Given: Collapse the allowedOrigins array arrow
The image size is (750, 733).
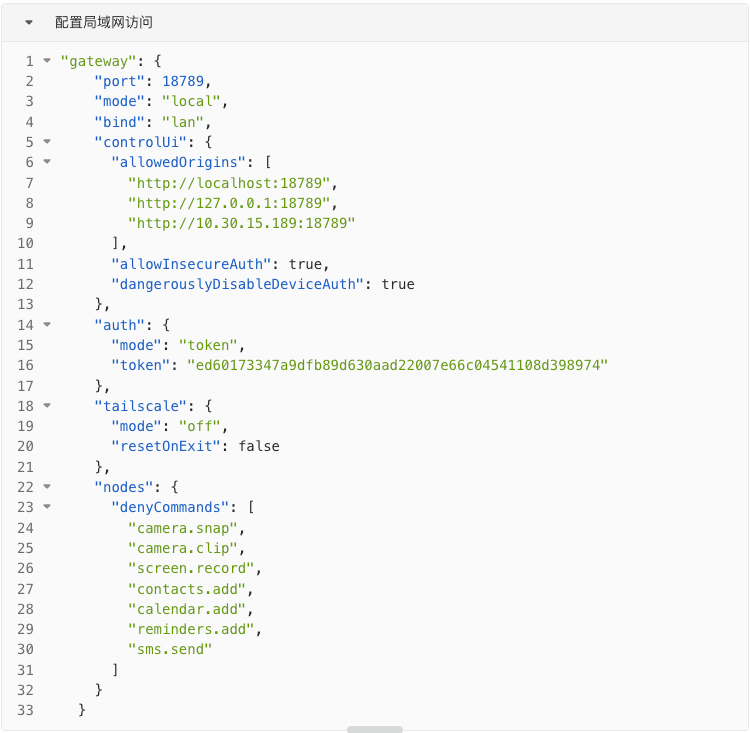Looking at the screenshot, I should click(47, 162).
